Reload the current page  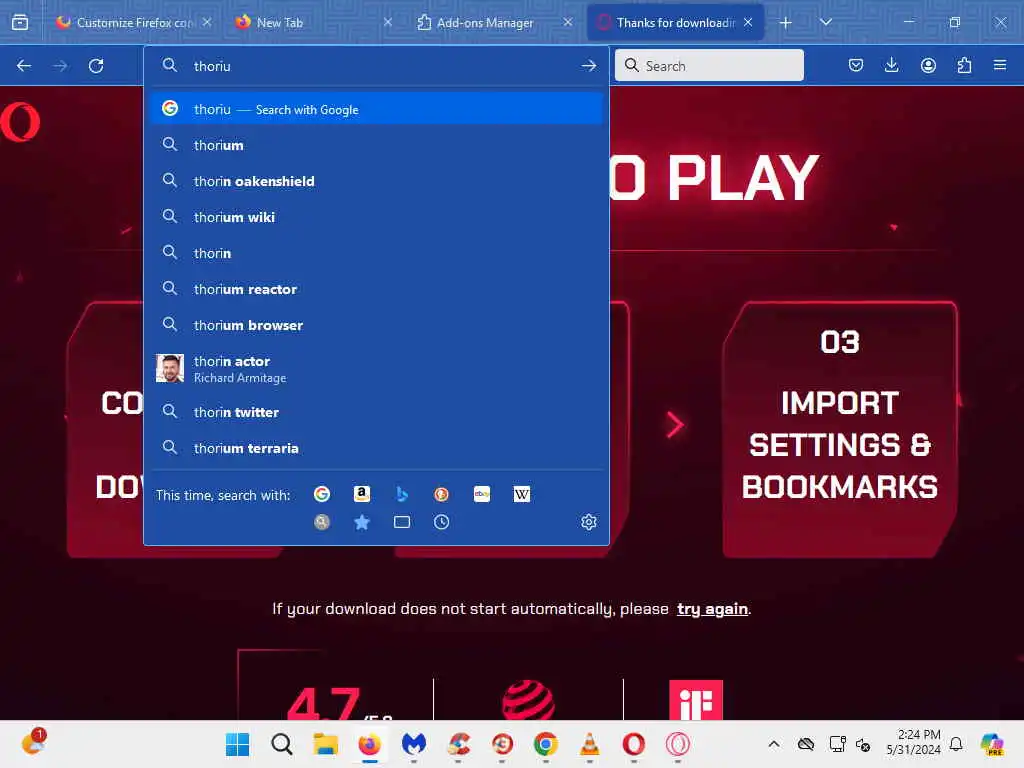(x=96, y=66)
